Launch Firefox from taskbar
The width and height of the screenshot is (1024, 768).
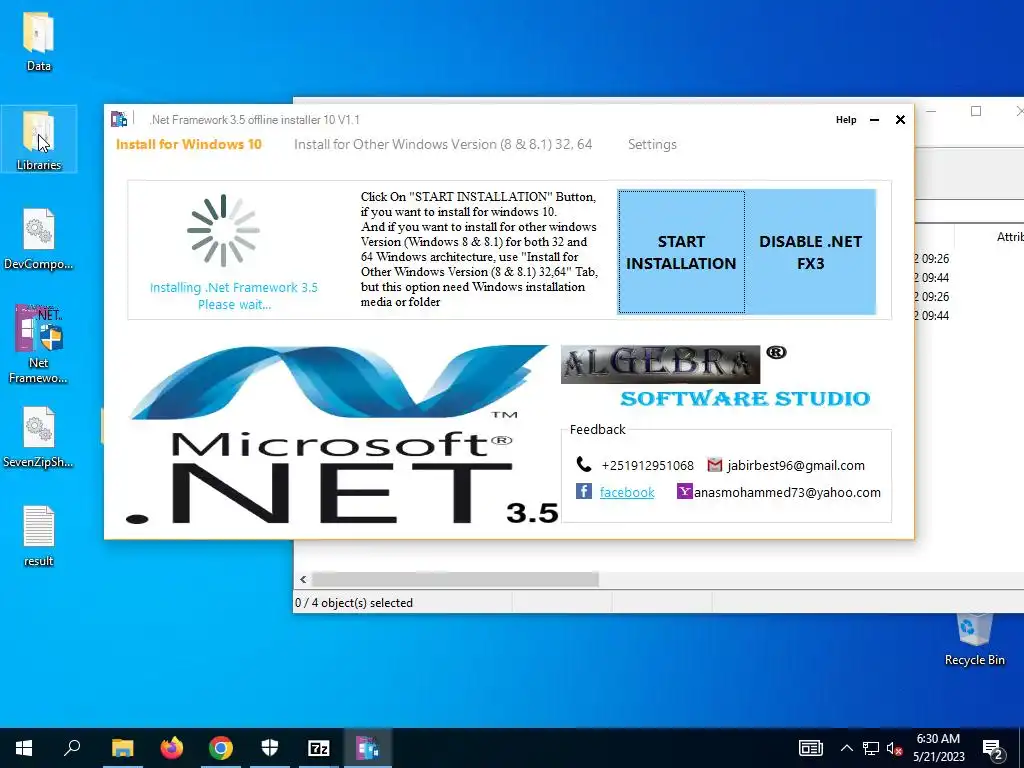(172, 748)
